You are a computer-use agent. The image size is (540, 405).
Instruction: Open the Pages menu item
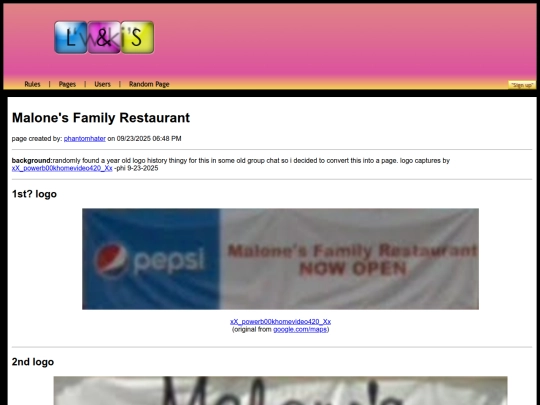tap(67, 84)
